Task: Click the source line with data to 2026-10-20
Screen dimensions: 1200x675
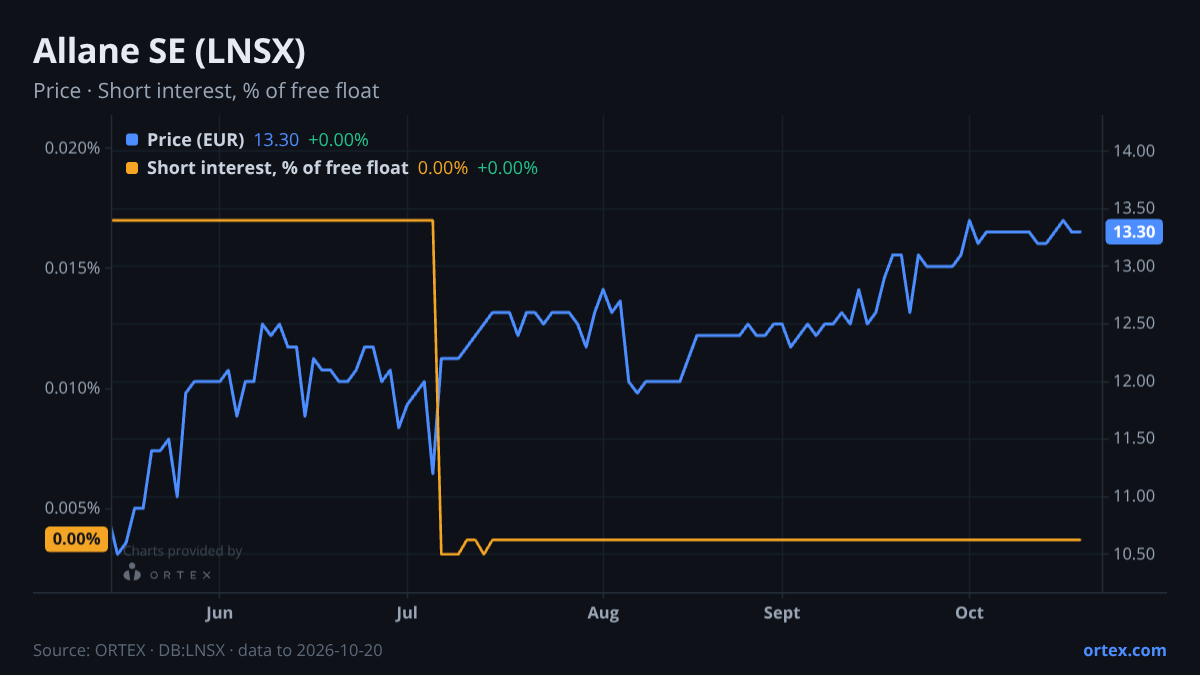Action: pos(208,650)
